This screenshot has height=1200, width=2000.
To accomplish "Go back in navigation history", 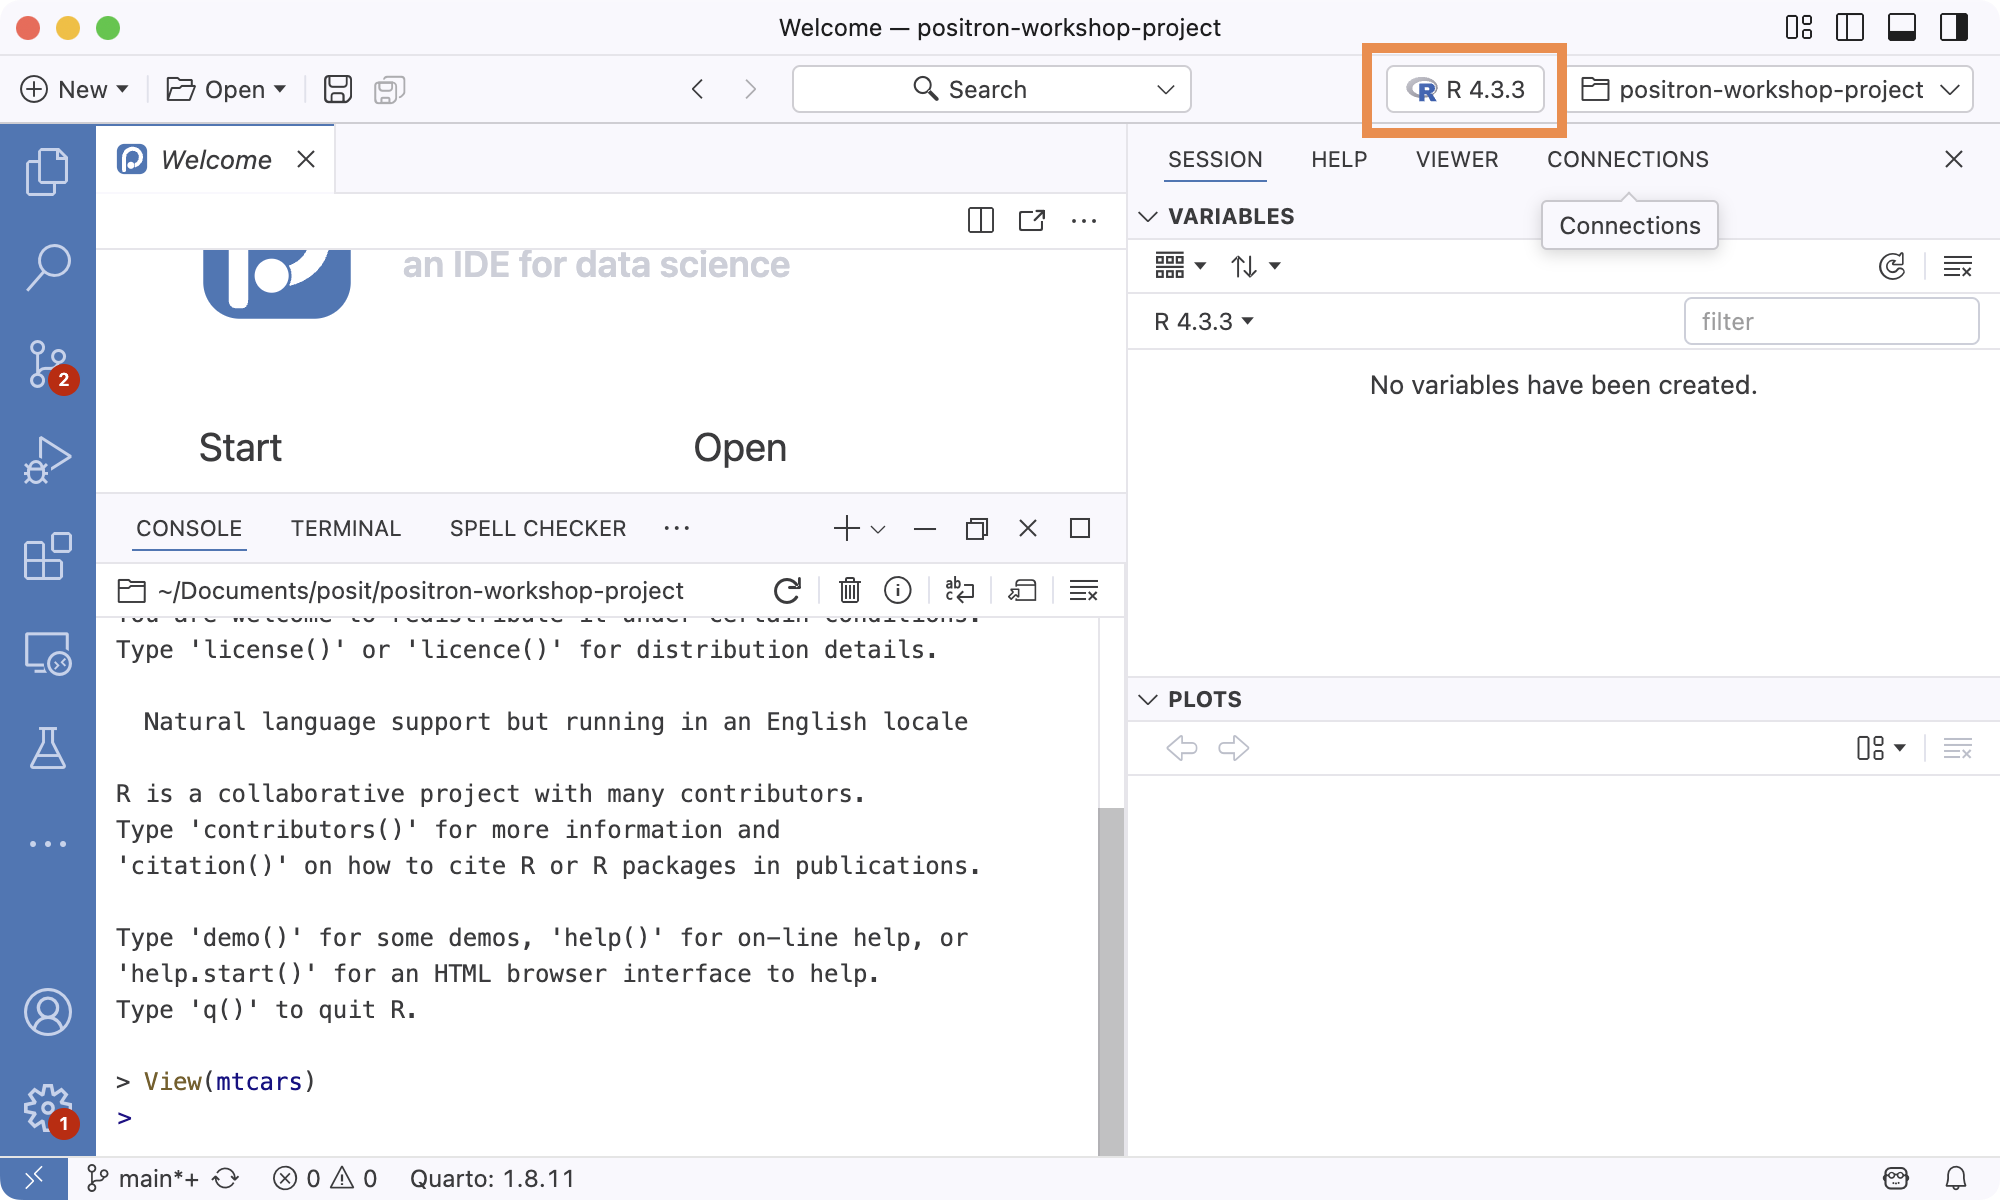I will [698, 89].
